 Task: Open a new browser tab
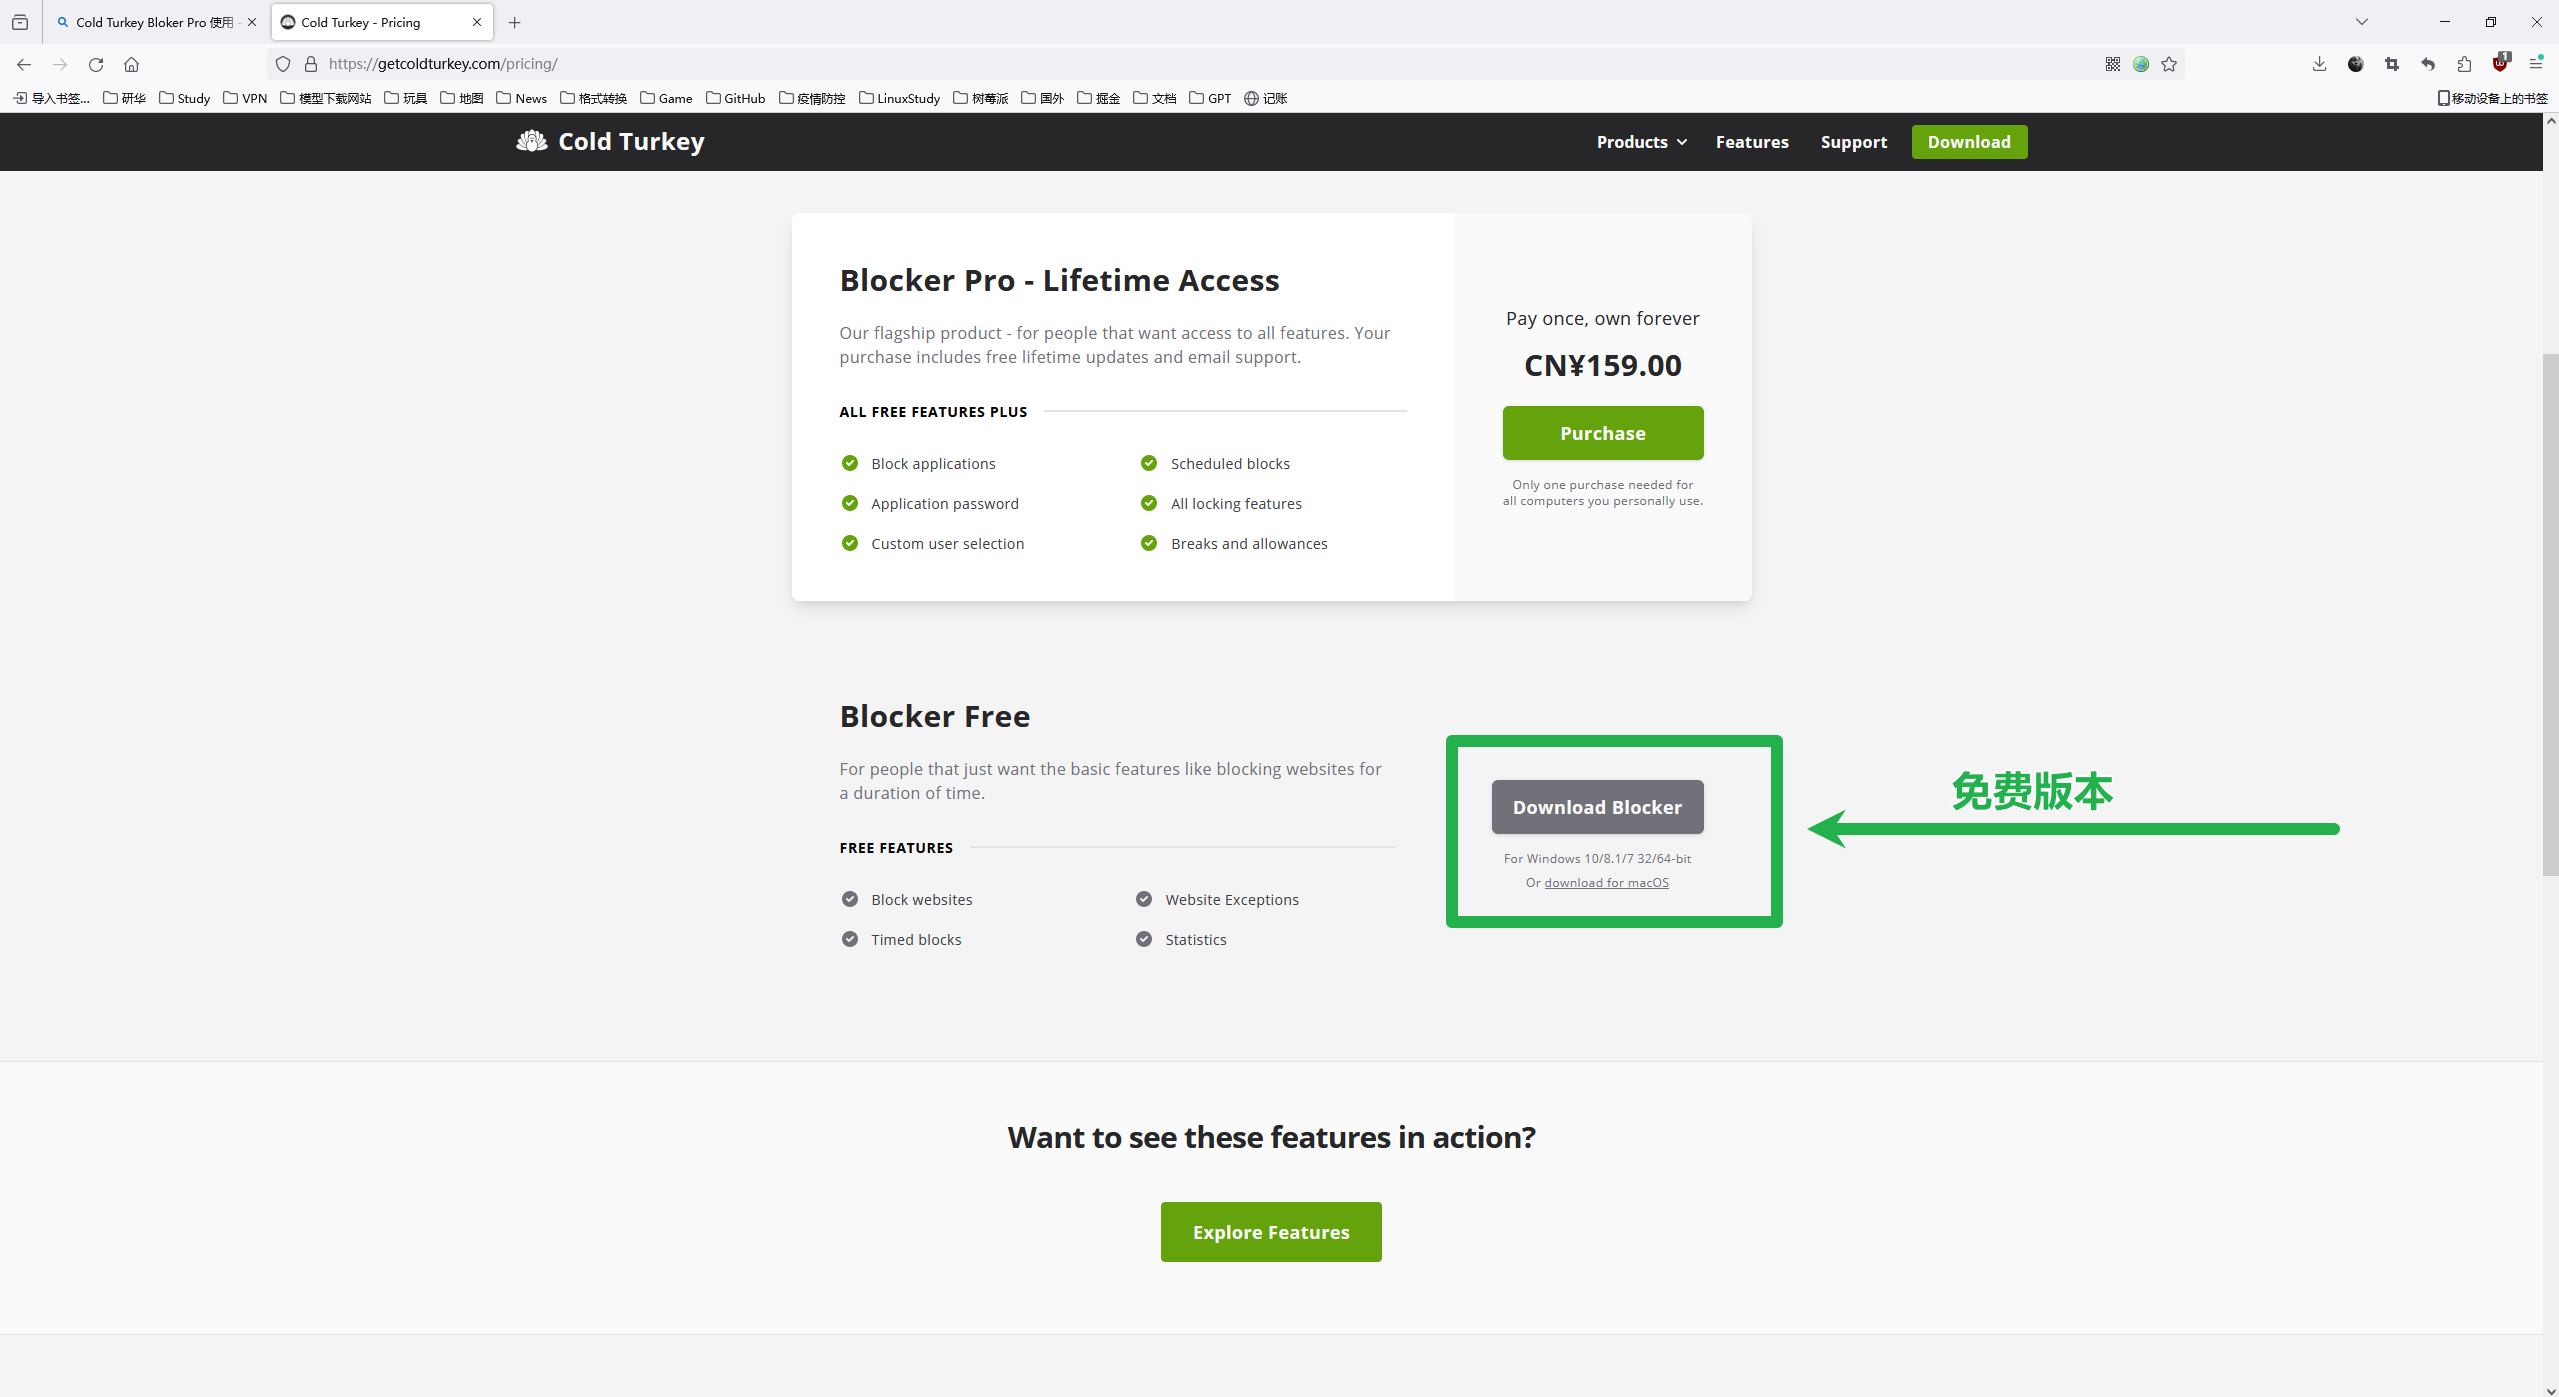click(514, 22)
